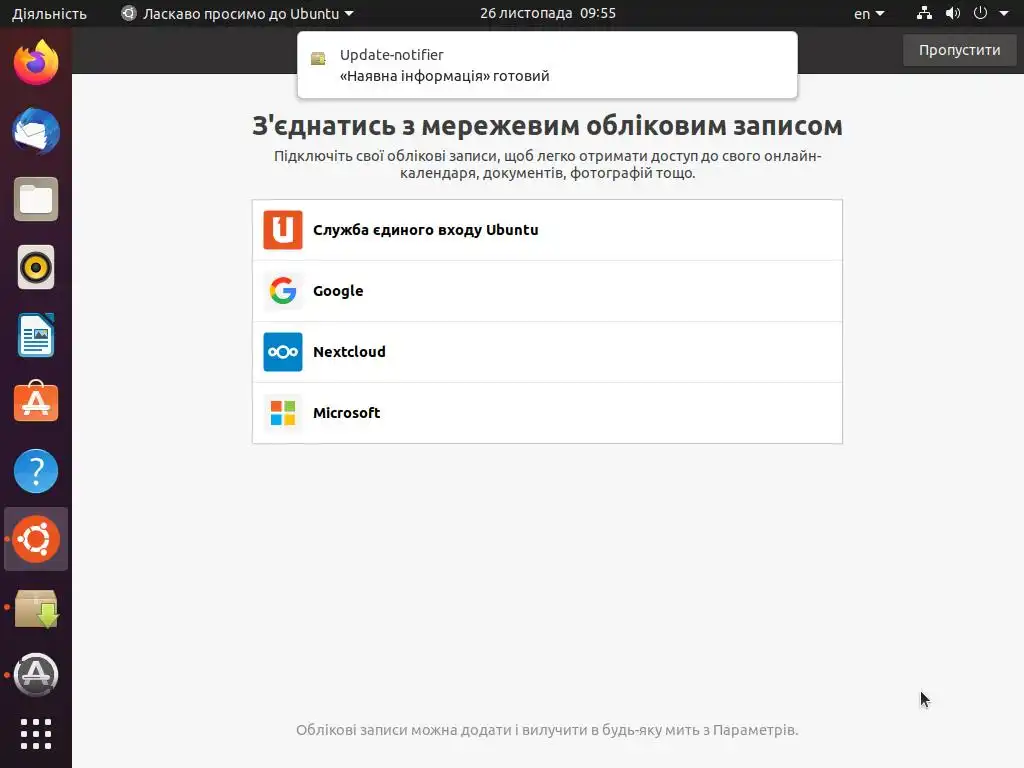The width and height of the screenshot is (1024, 768).
Task: Open the clock '26 листопада 09:55' menu
Action: (547, 13)
